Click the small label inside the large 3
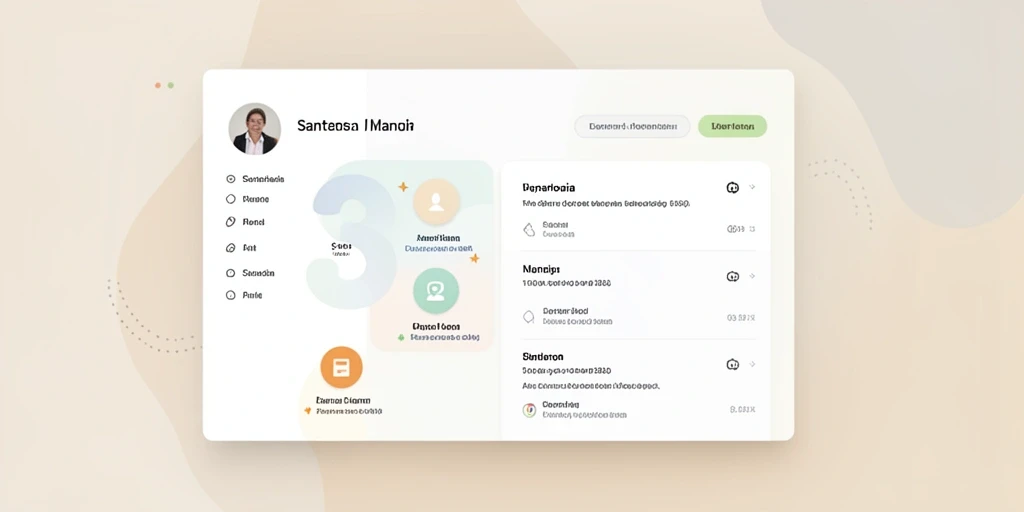The image size is (1024, 512). click(341, 248)
